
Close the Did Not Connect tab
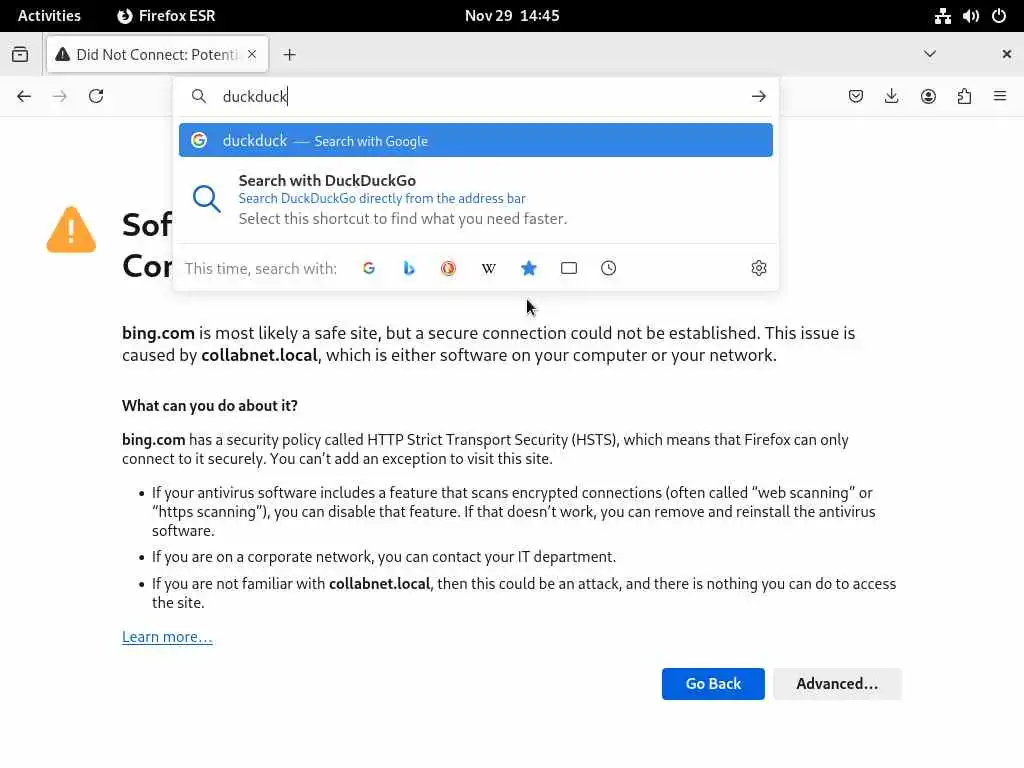coord(252,54)
